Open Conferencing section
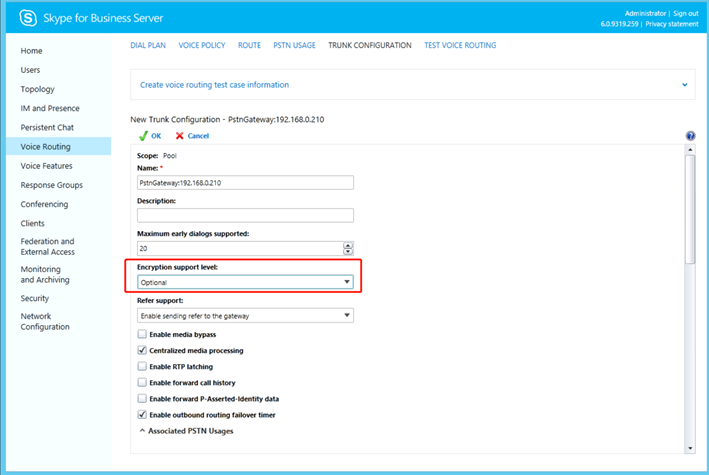The image size is (709, 475). coord(44,204)
